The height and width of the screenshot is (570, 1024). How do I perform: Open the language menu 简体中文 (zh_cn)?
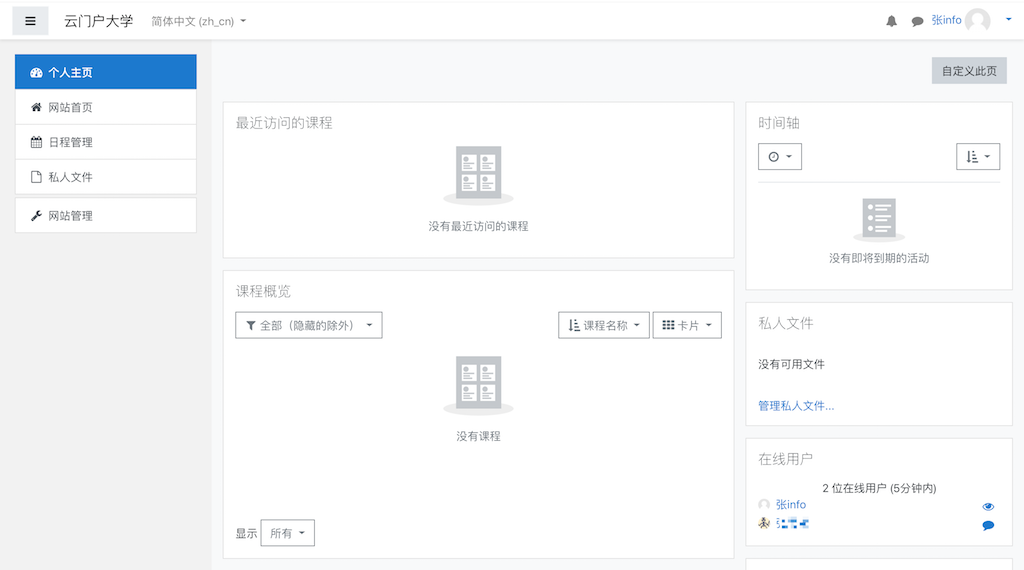coord(199,21)
